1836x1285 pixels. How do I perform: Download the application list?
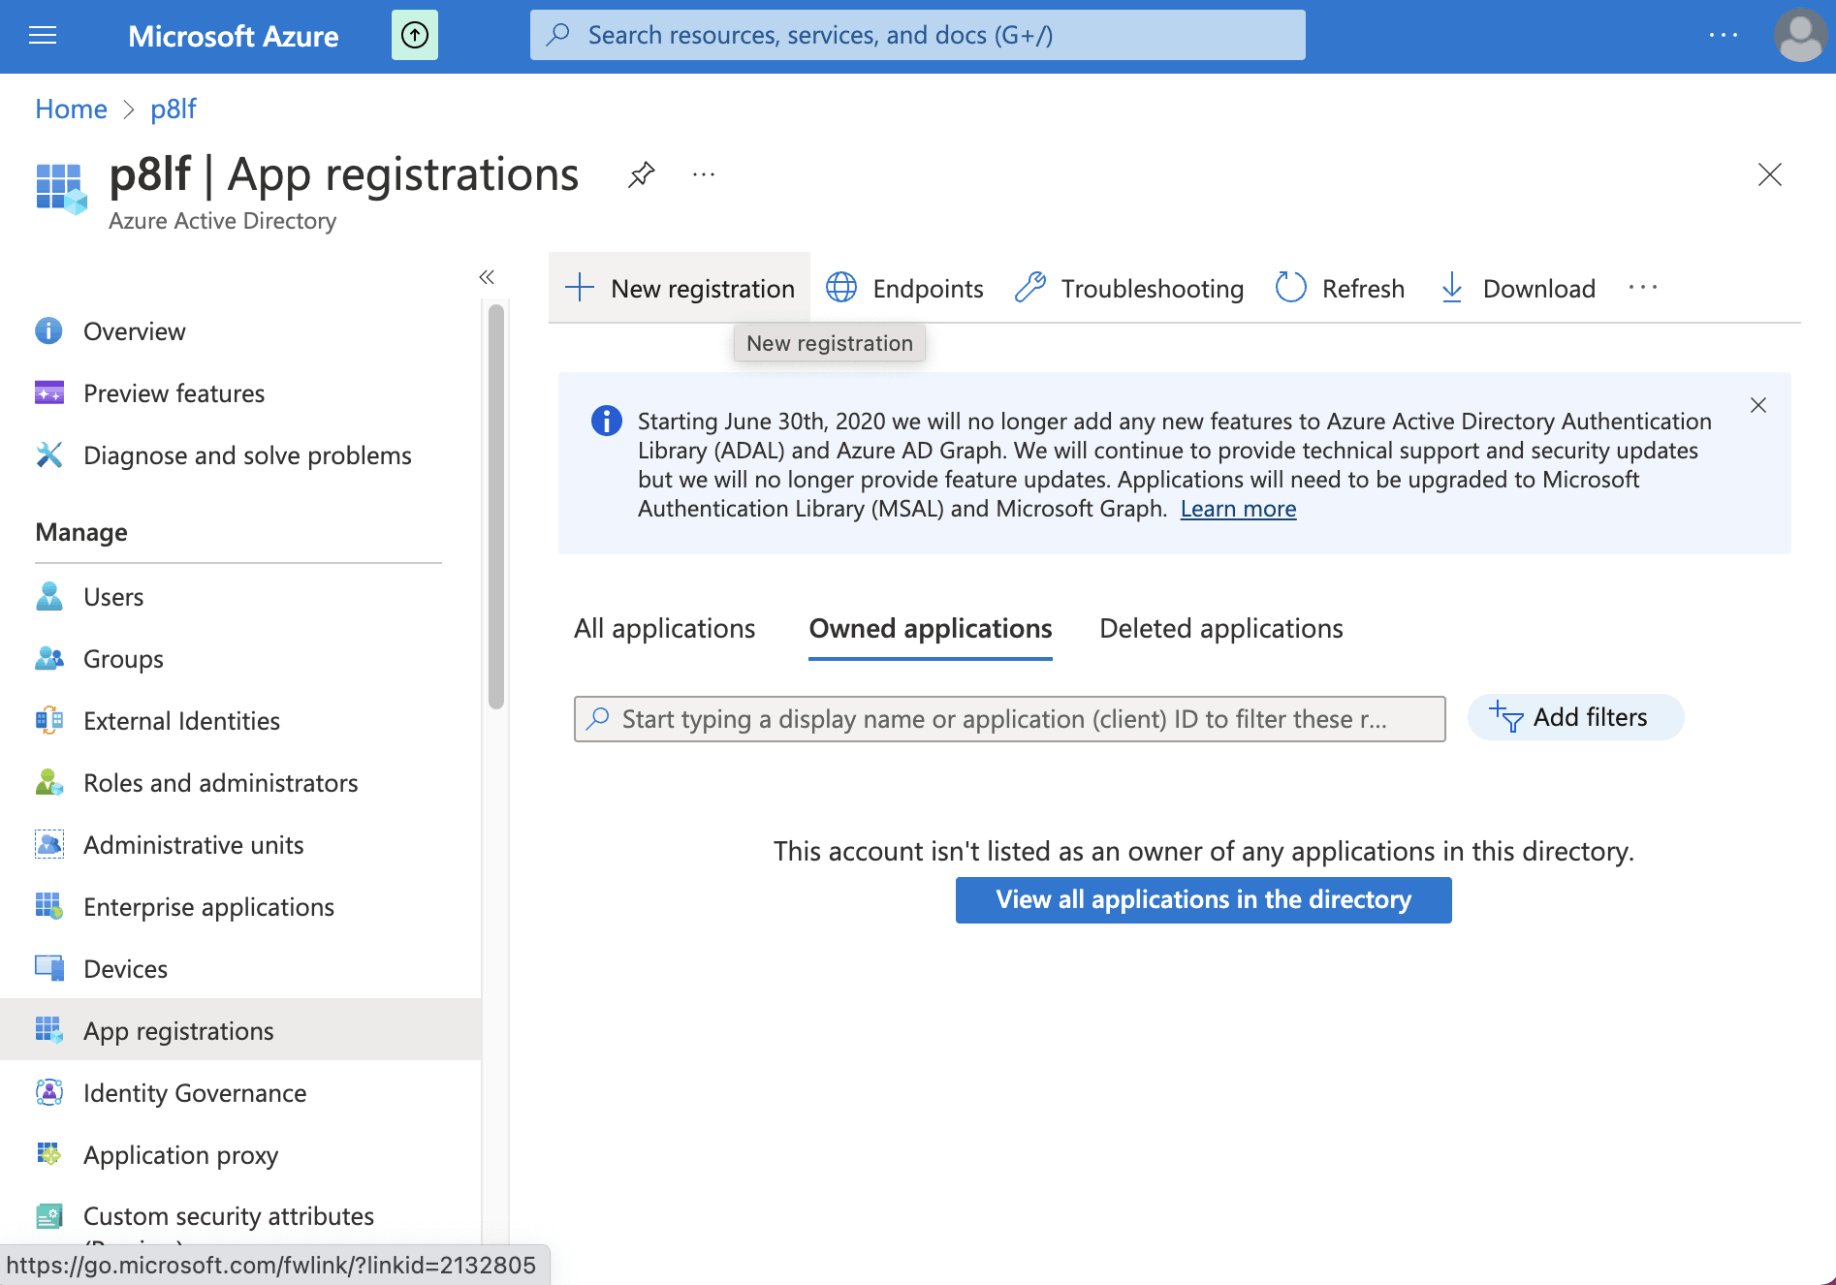point(1518,288)
